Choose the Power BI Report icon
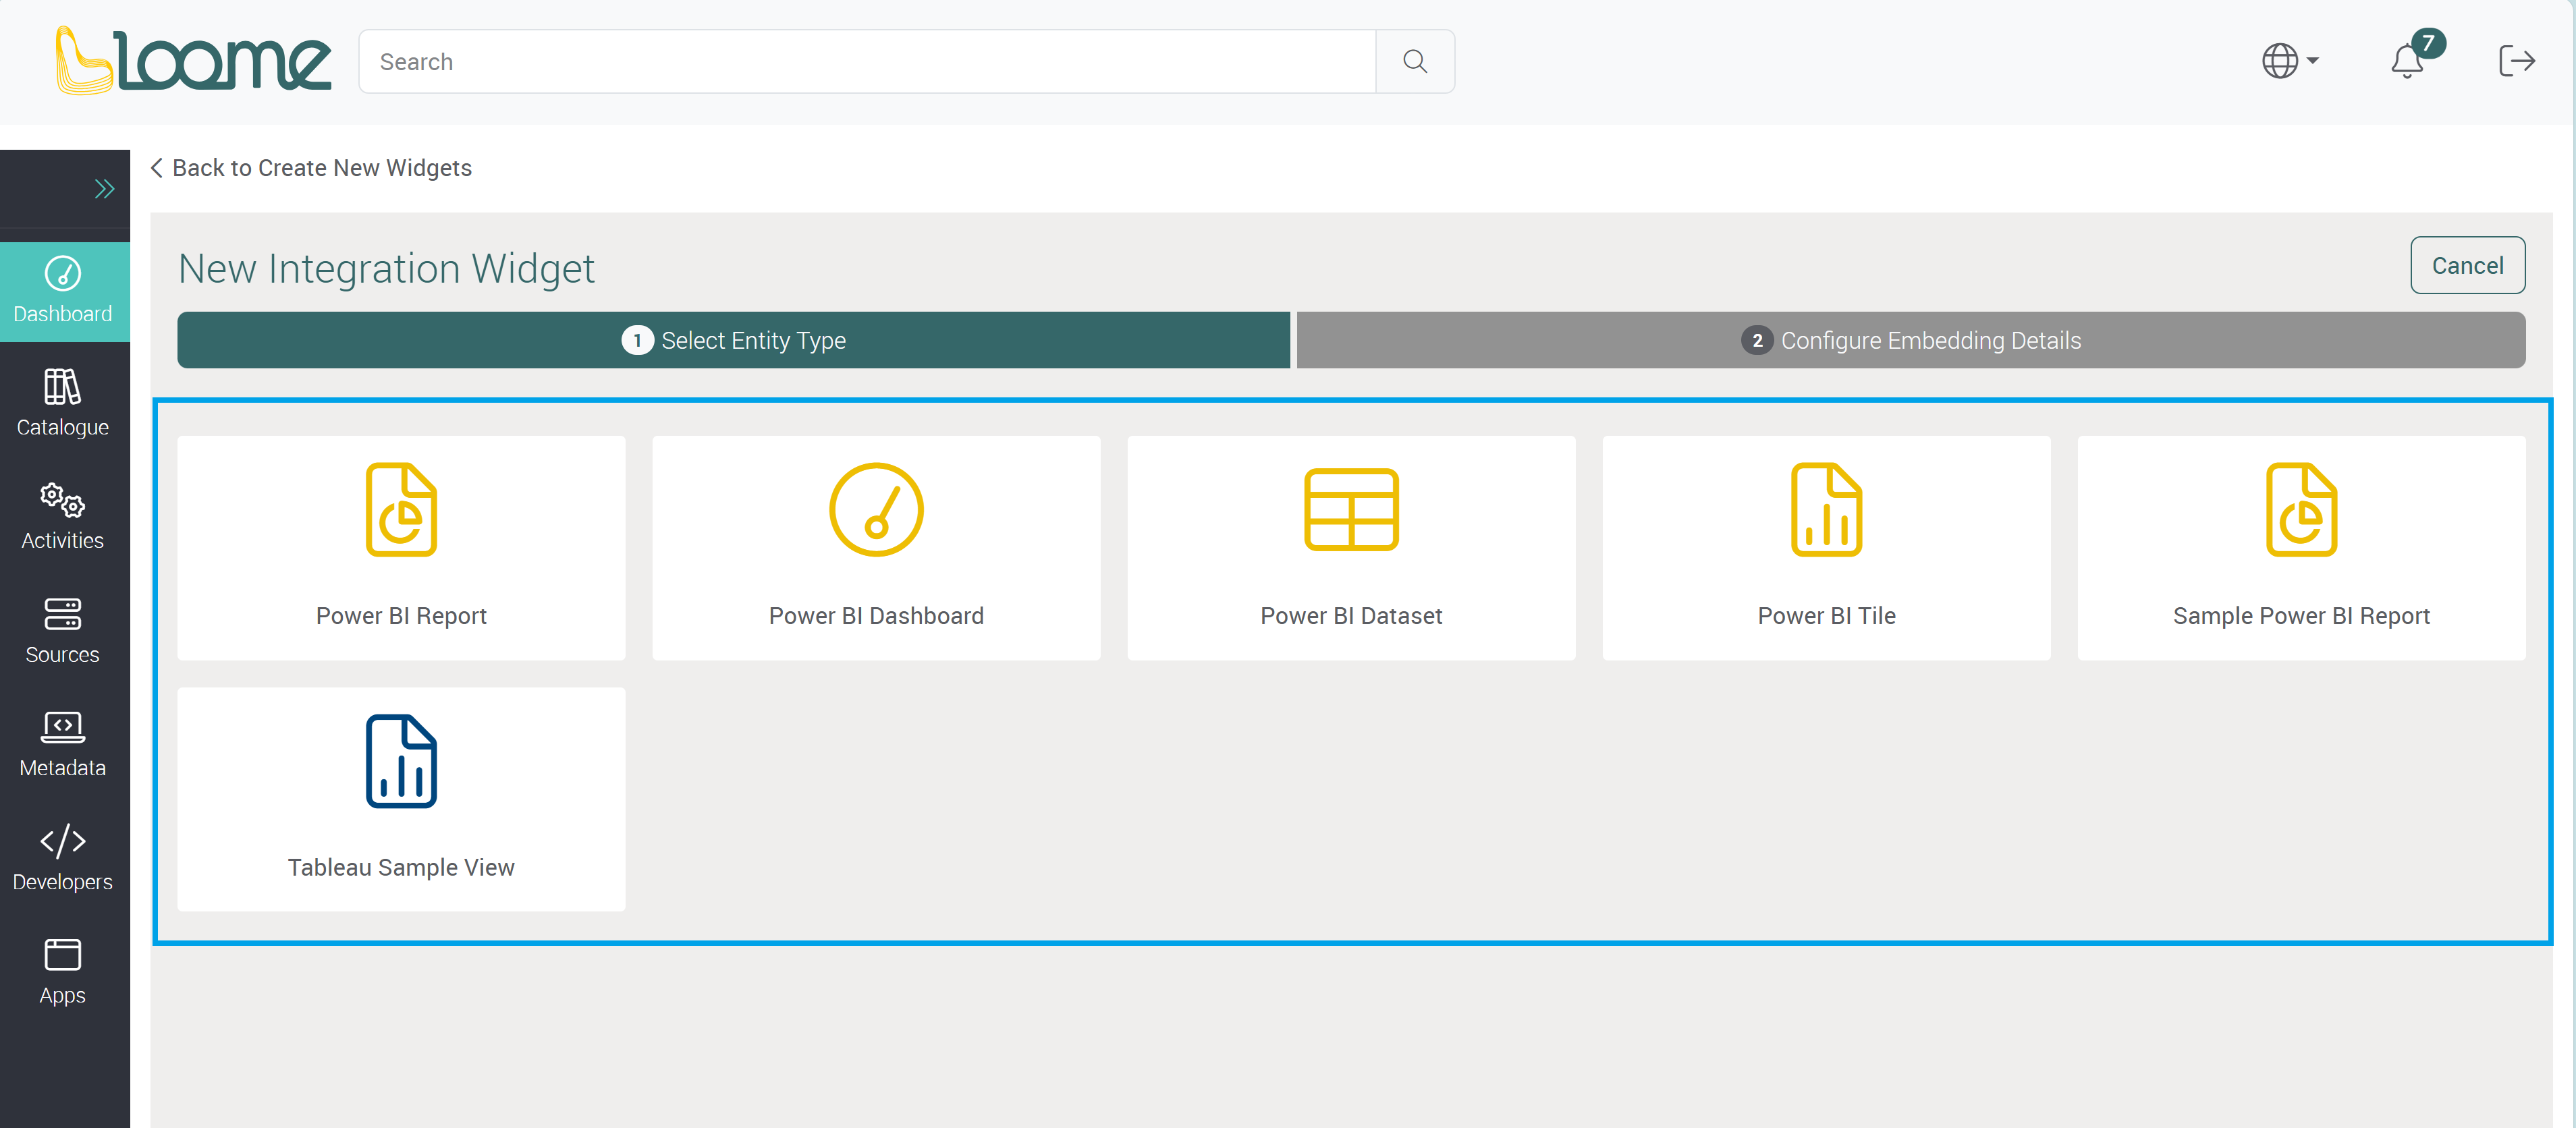This screenshot has height=1128, width=2576. tap(401, 509)
